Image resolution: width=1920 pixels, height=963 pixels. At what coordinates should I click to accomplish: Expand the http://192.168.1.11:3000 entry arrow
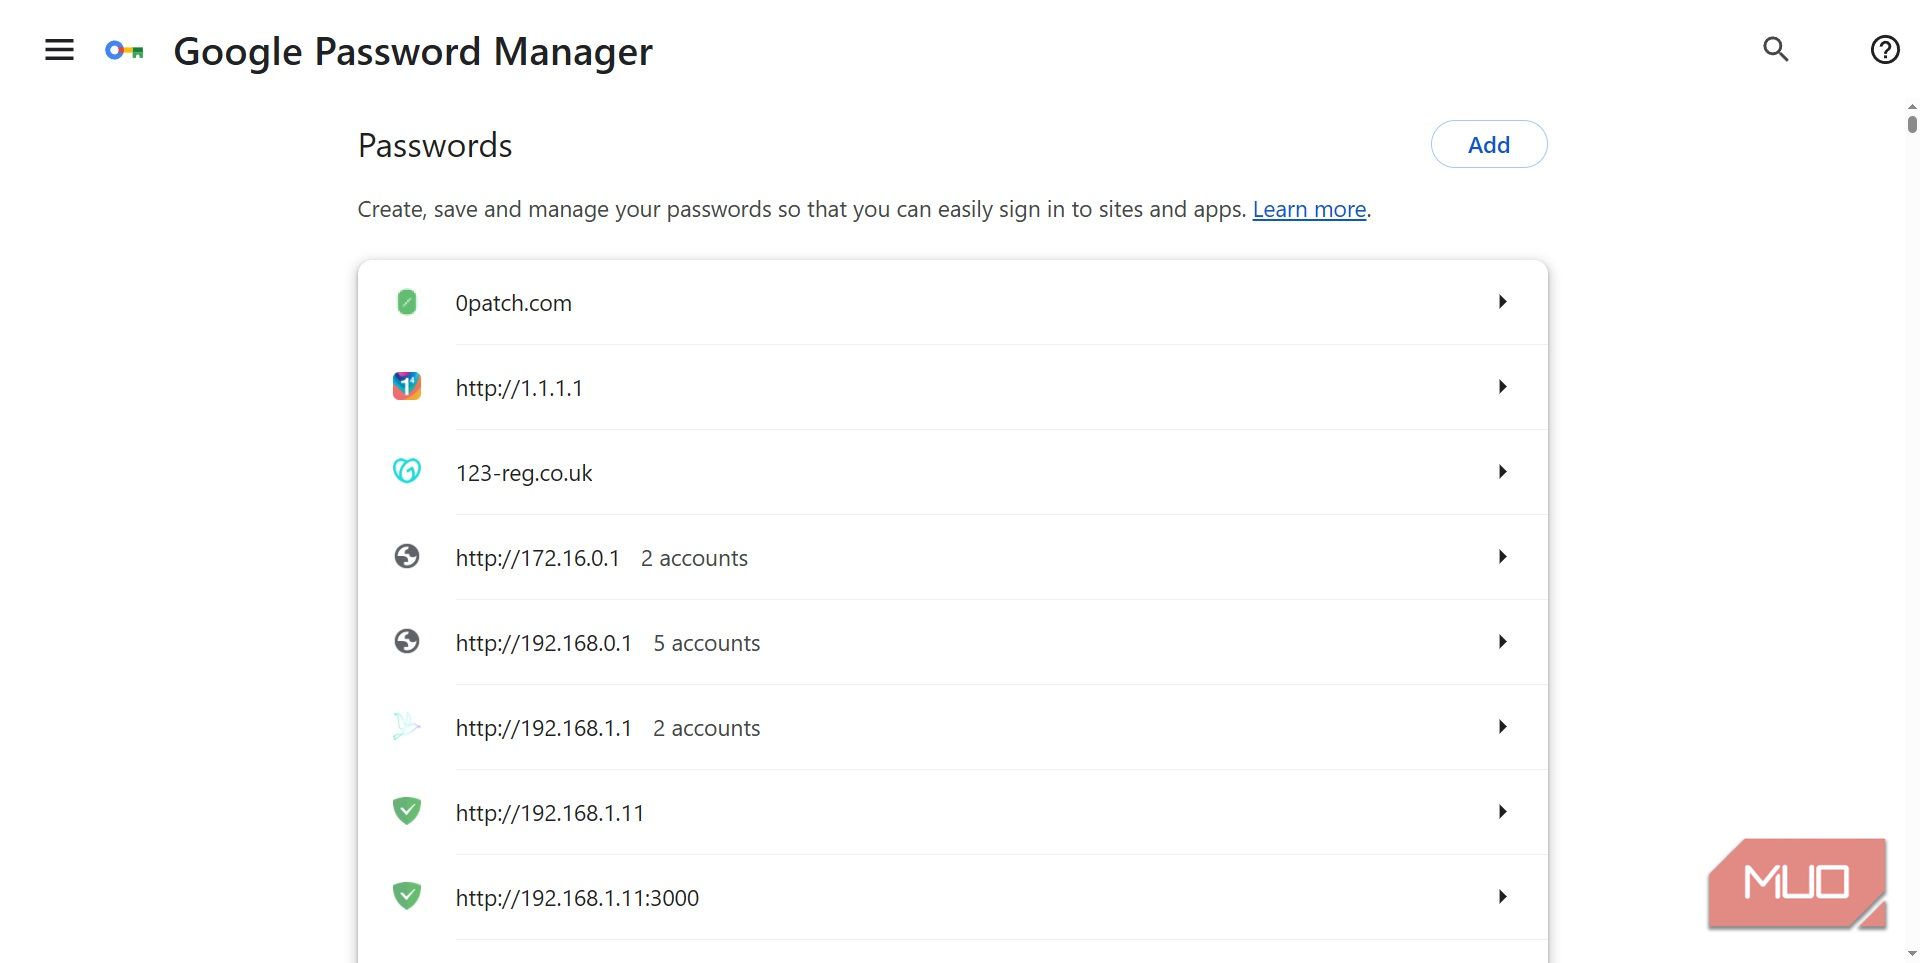click(x=1502, y=897)
